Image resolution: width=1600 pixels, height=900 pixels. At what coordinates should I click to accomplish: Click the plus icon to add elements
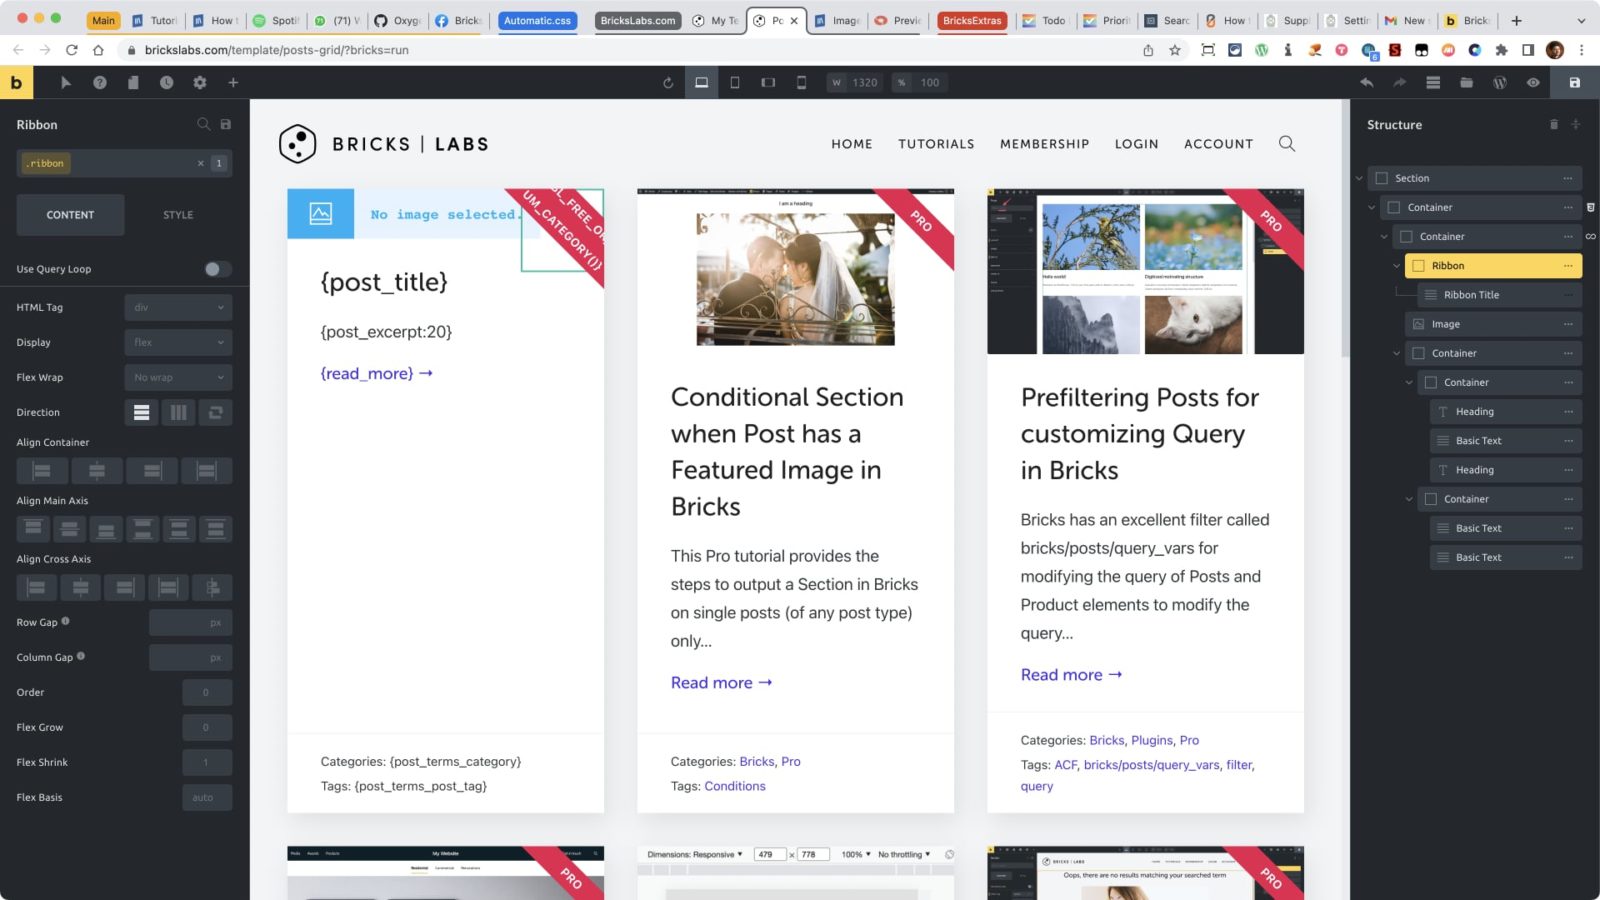tap(233, 83)
